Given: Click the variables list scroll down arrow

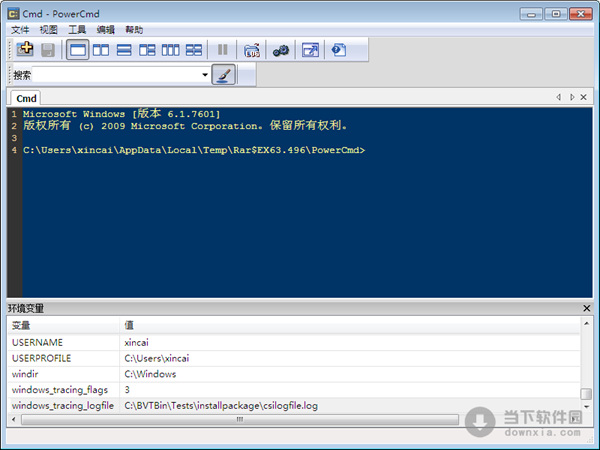Looking at the screenshot, I should coord(586,407).
